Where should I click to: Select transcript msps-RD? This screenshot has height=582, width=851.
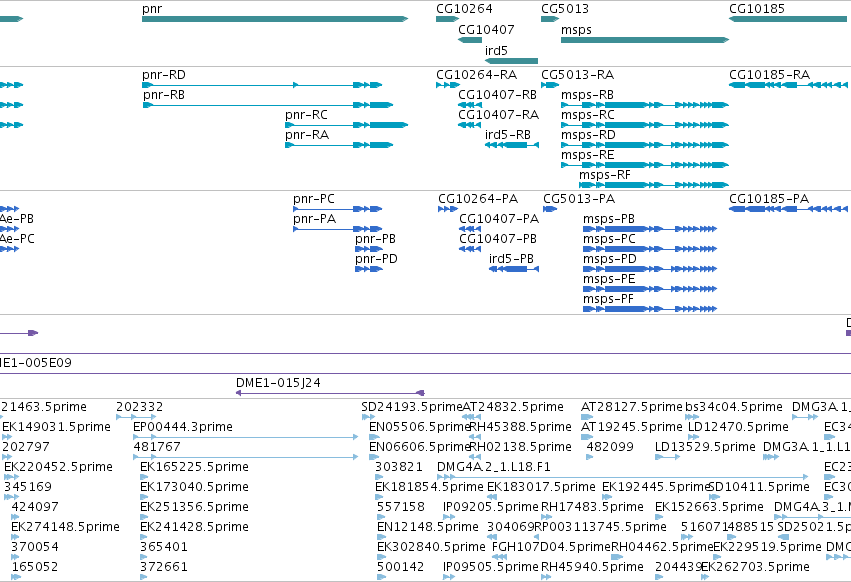[645, 145]
